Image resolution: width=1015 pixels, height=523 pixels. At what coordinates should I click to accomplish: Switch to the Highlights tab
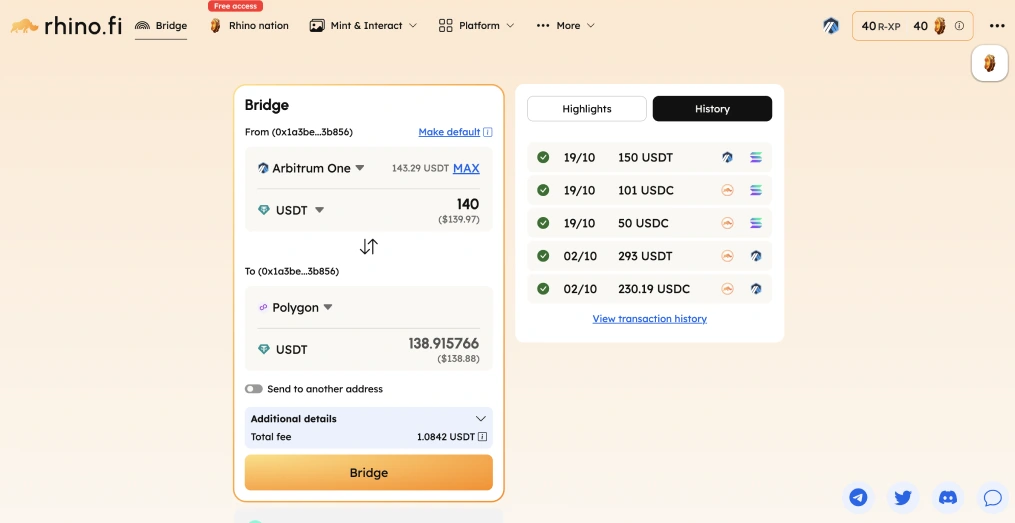coord(586,109)
